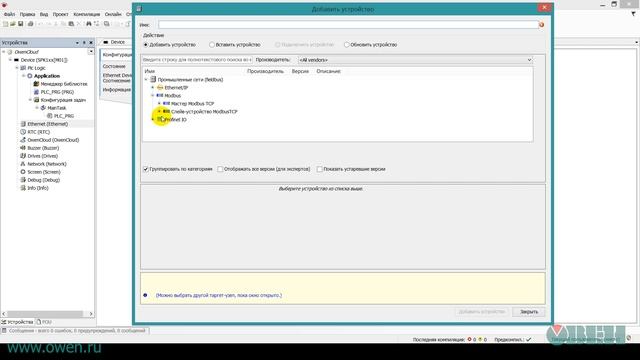
Task: Click the MainTask icon
Action: pyautogui.click(x=43, y=108)
